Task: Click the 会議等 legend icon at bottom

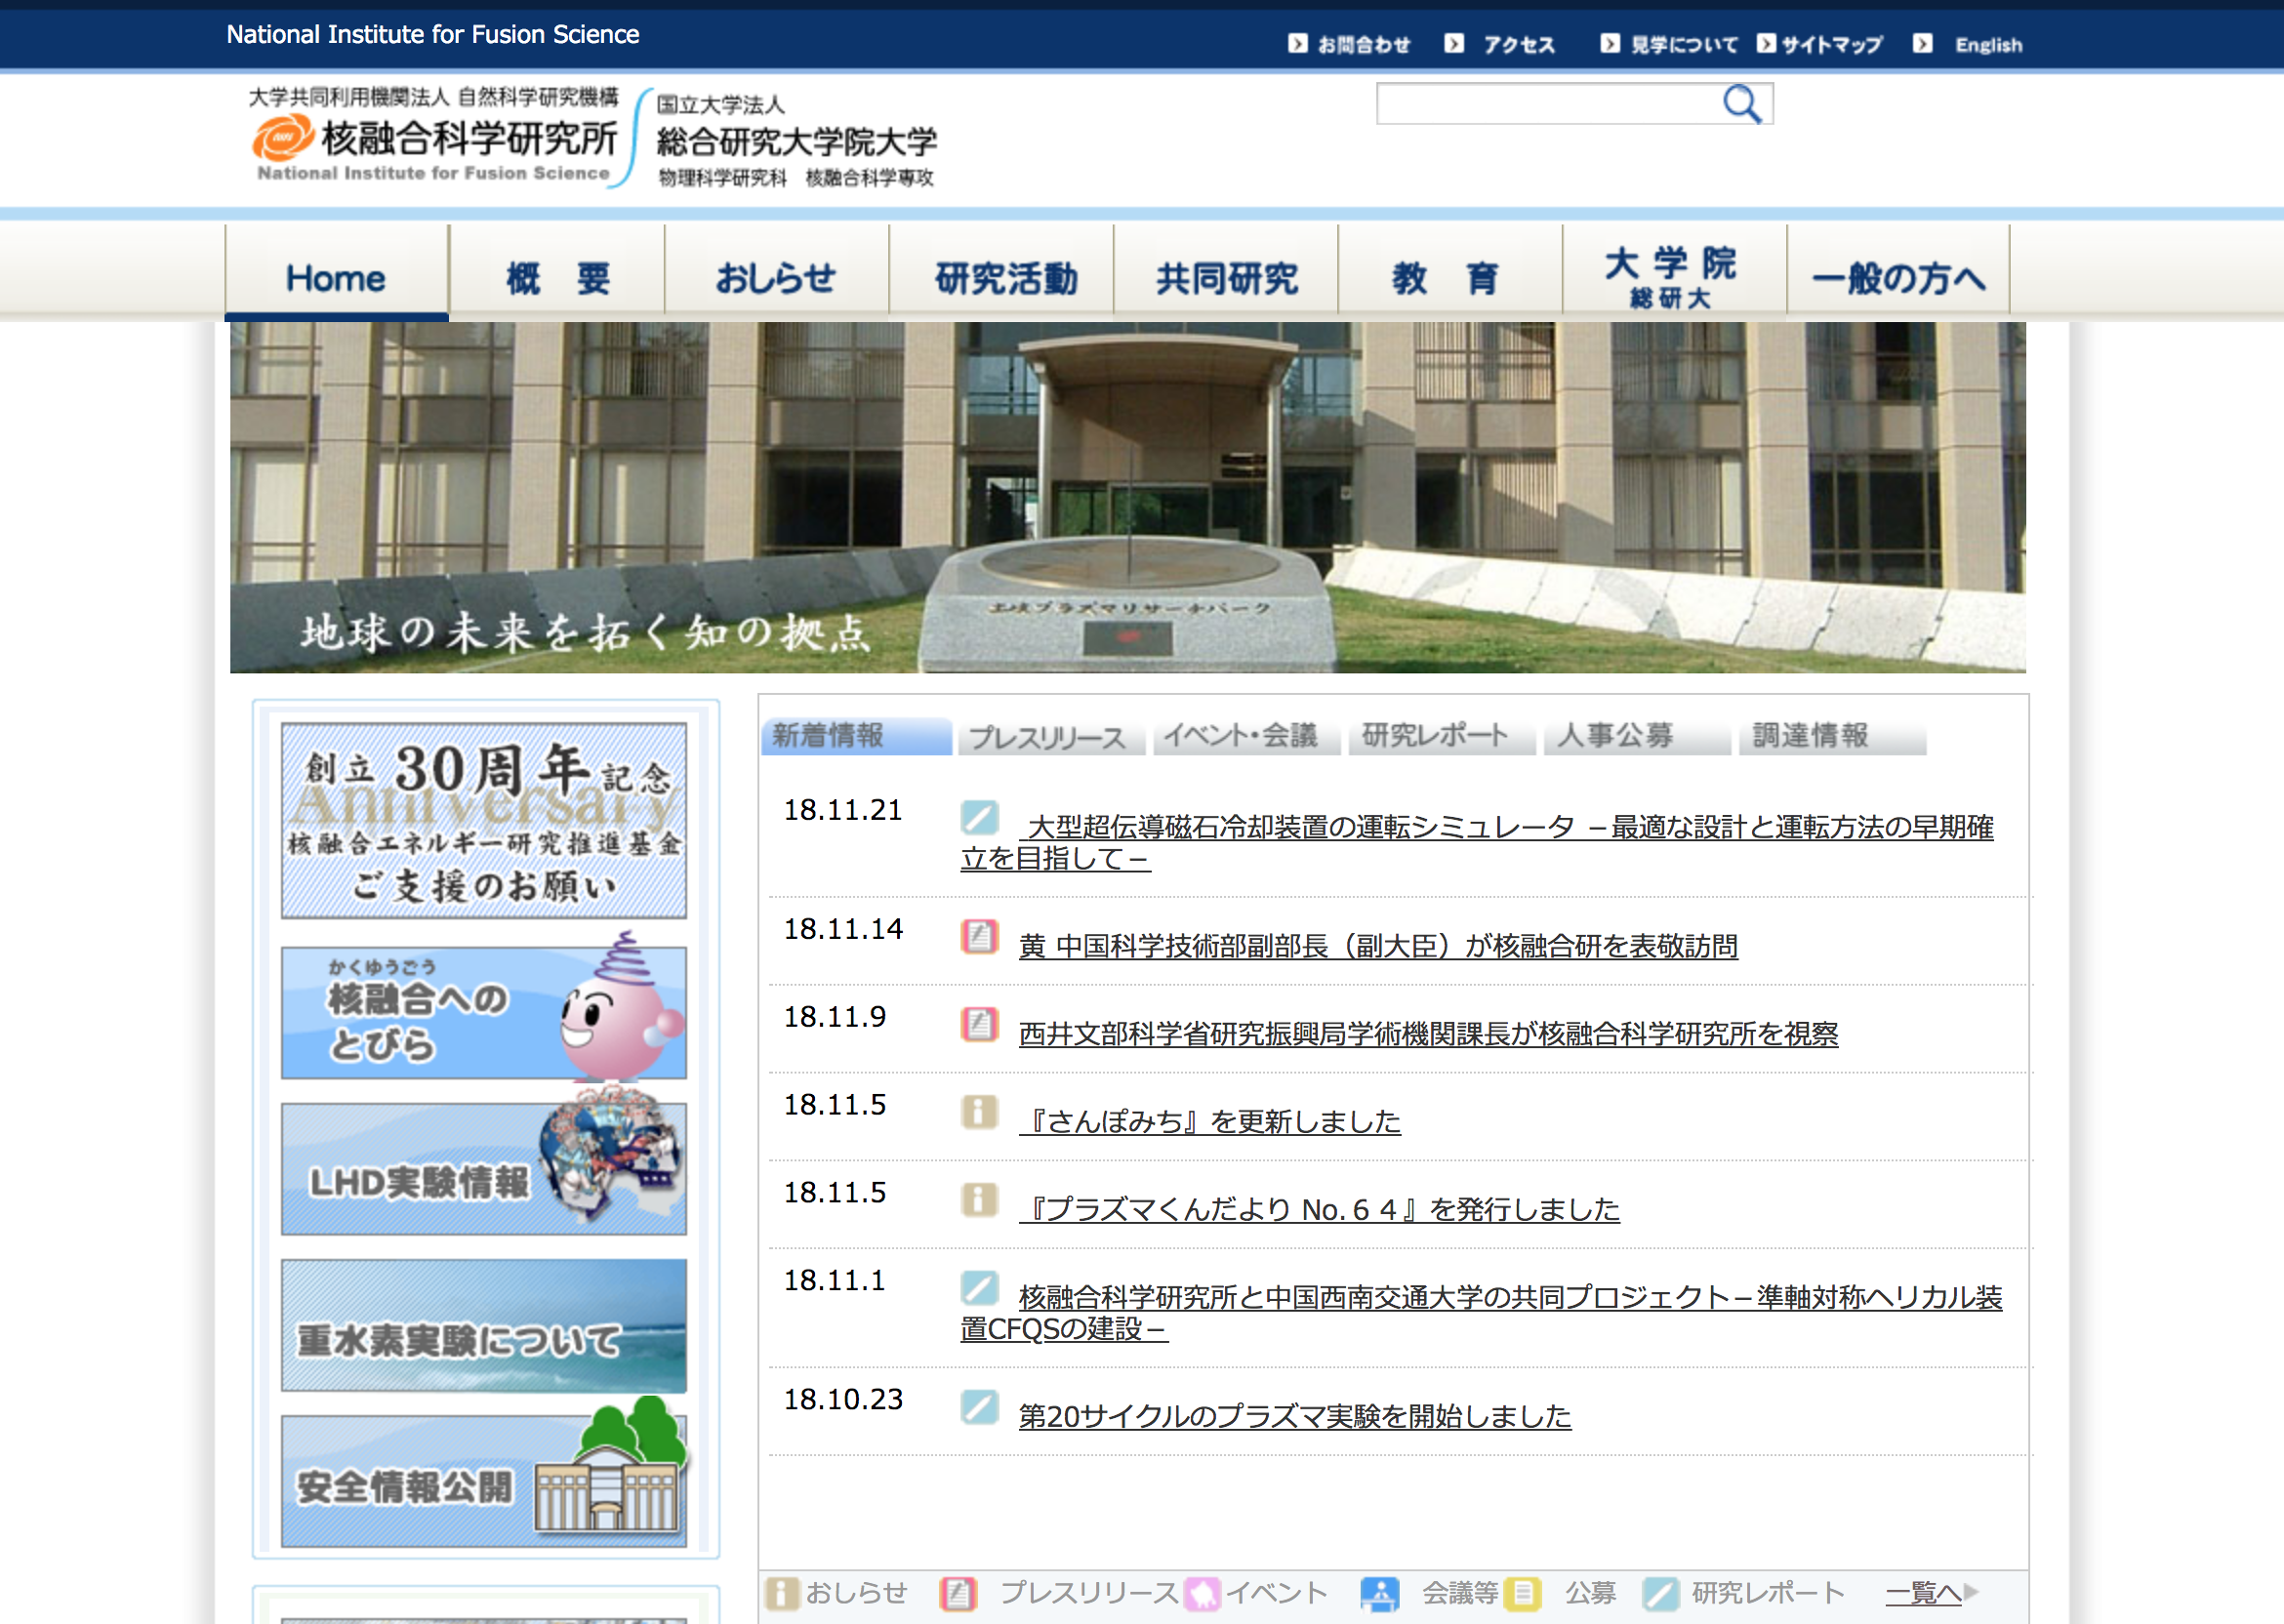Action: click(1379, 1593)
